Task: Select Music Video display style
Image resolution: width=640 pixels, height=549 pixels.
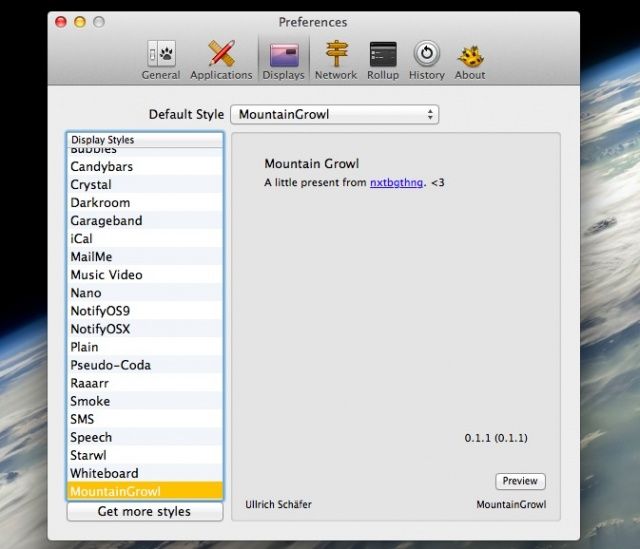Action: click(106, 274)
